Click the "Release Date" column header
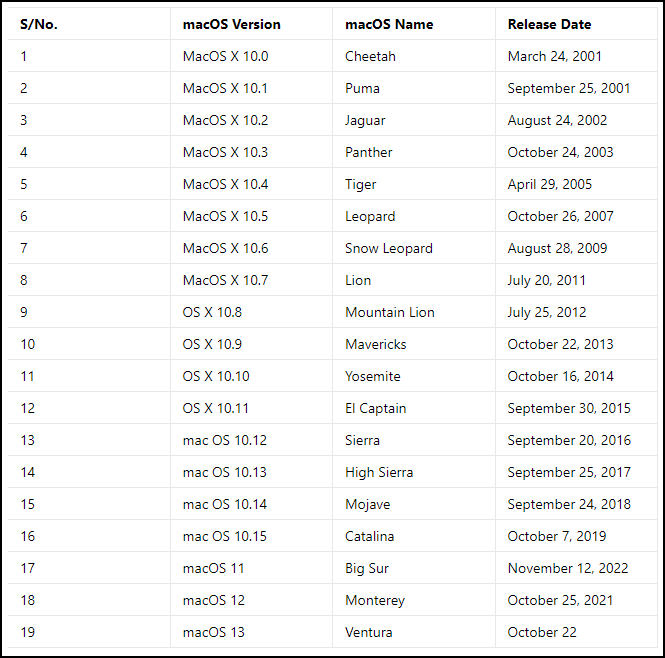The width and height of the screenshot is (665, 658). pos(549,24)
